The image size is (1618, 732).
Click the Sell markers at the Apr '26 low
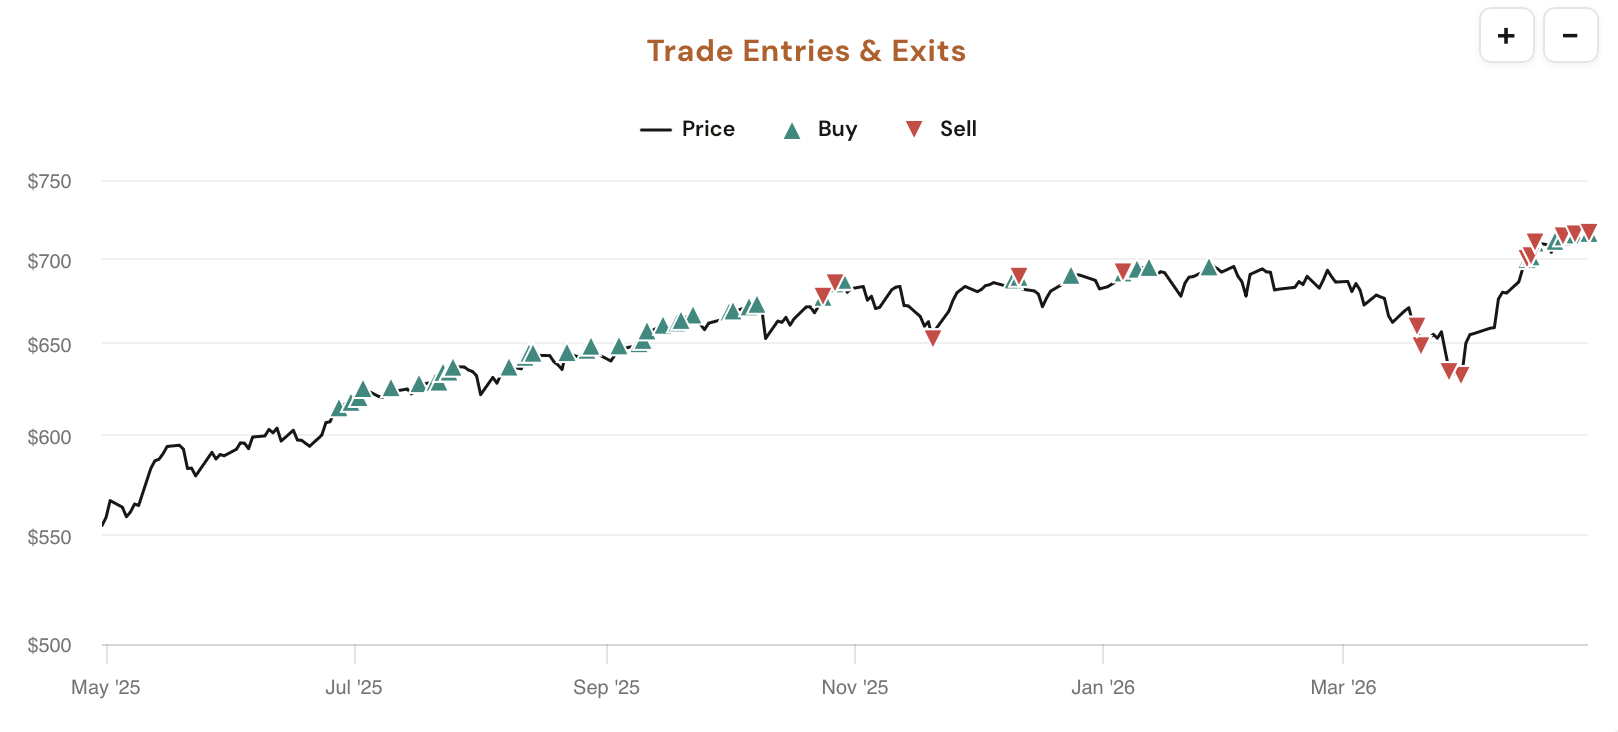(x=1453, y=371)
